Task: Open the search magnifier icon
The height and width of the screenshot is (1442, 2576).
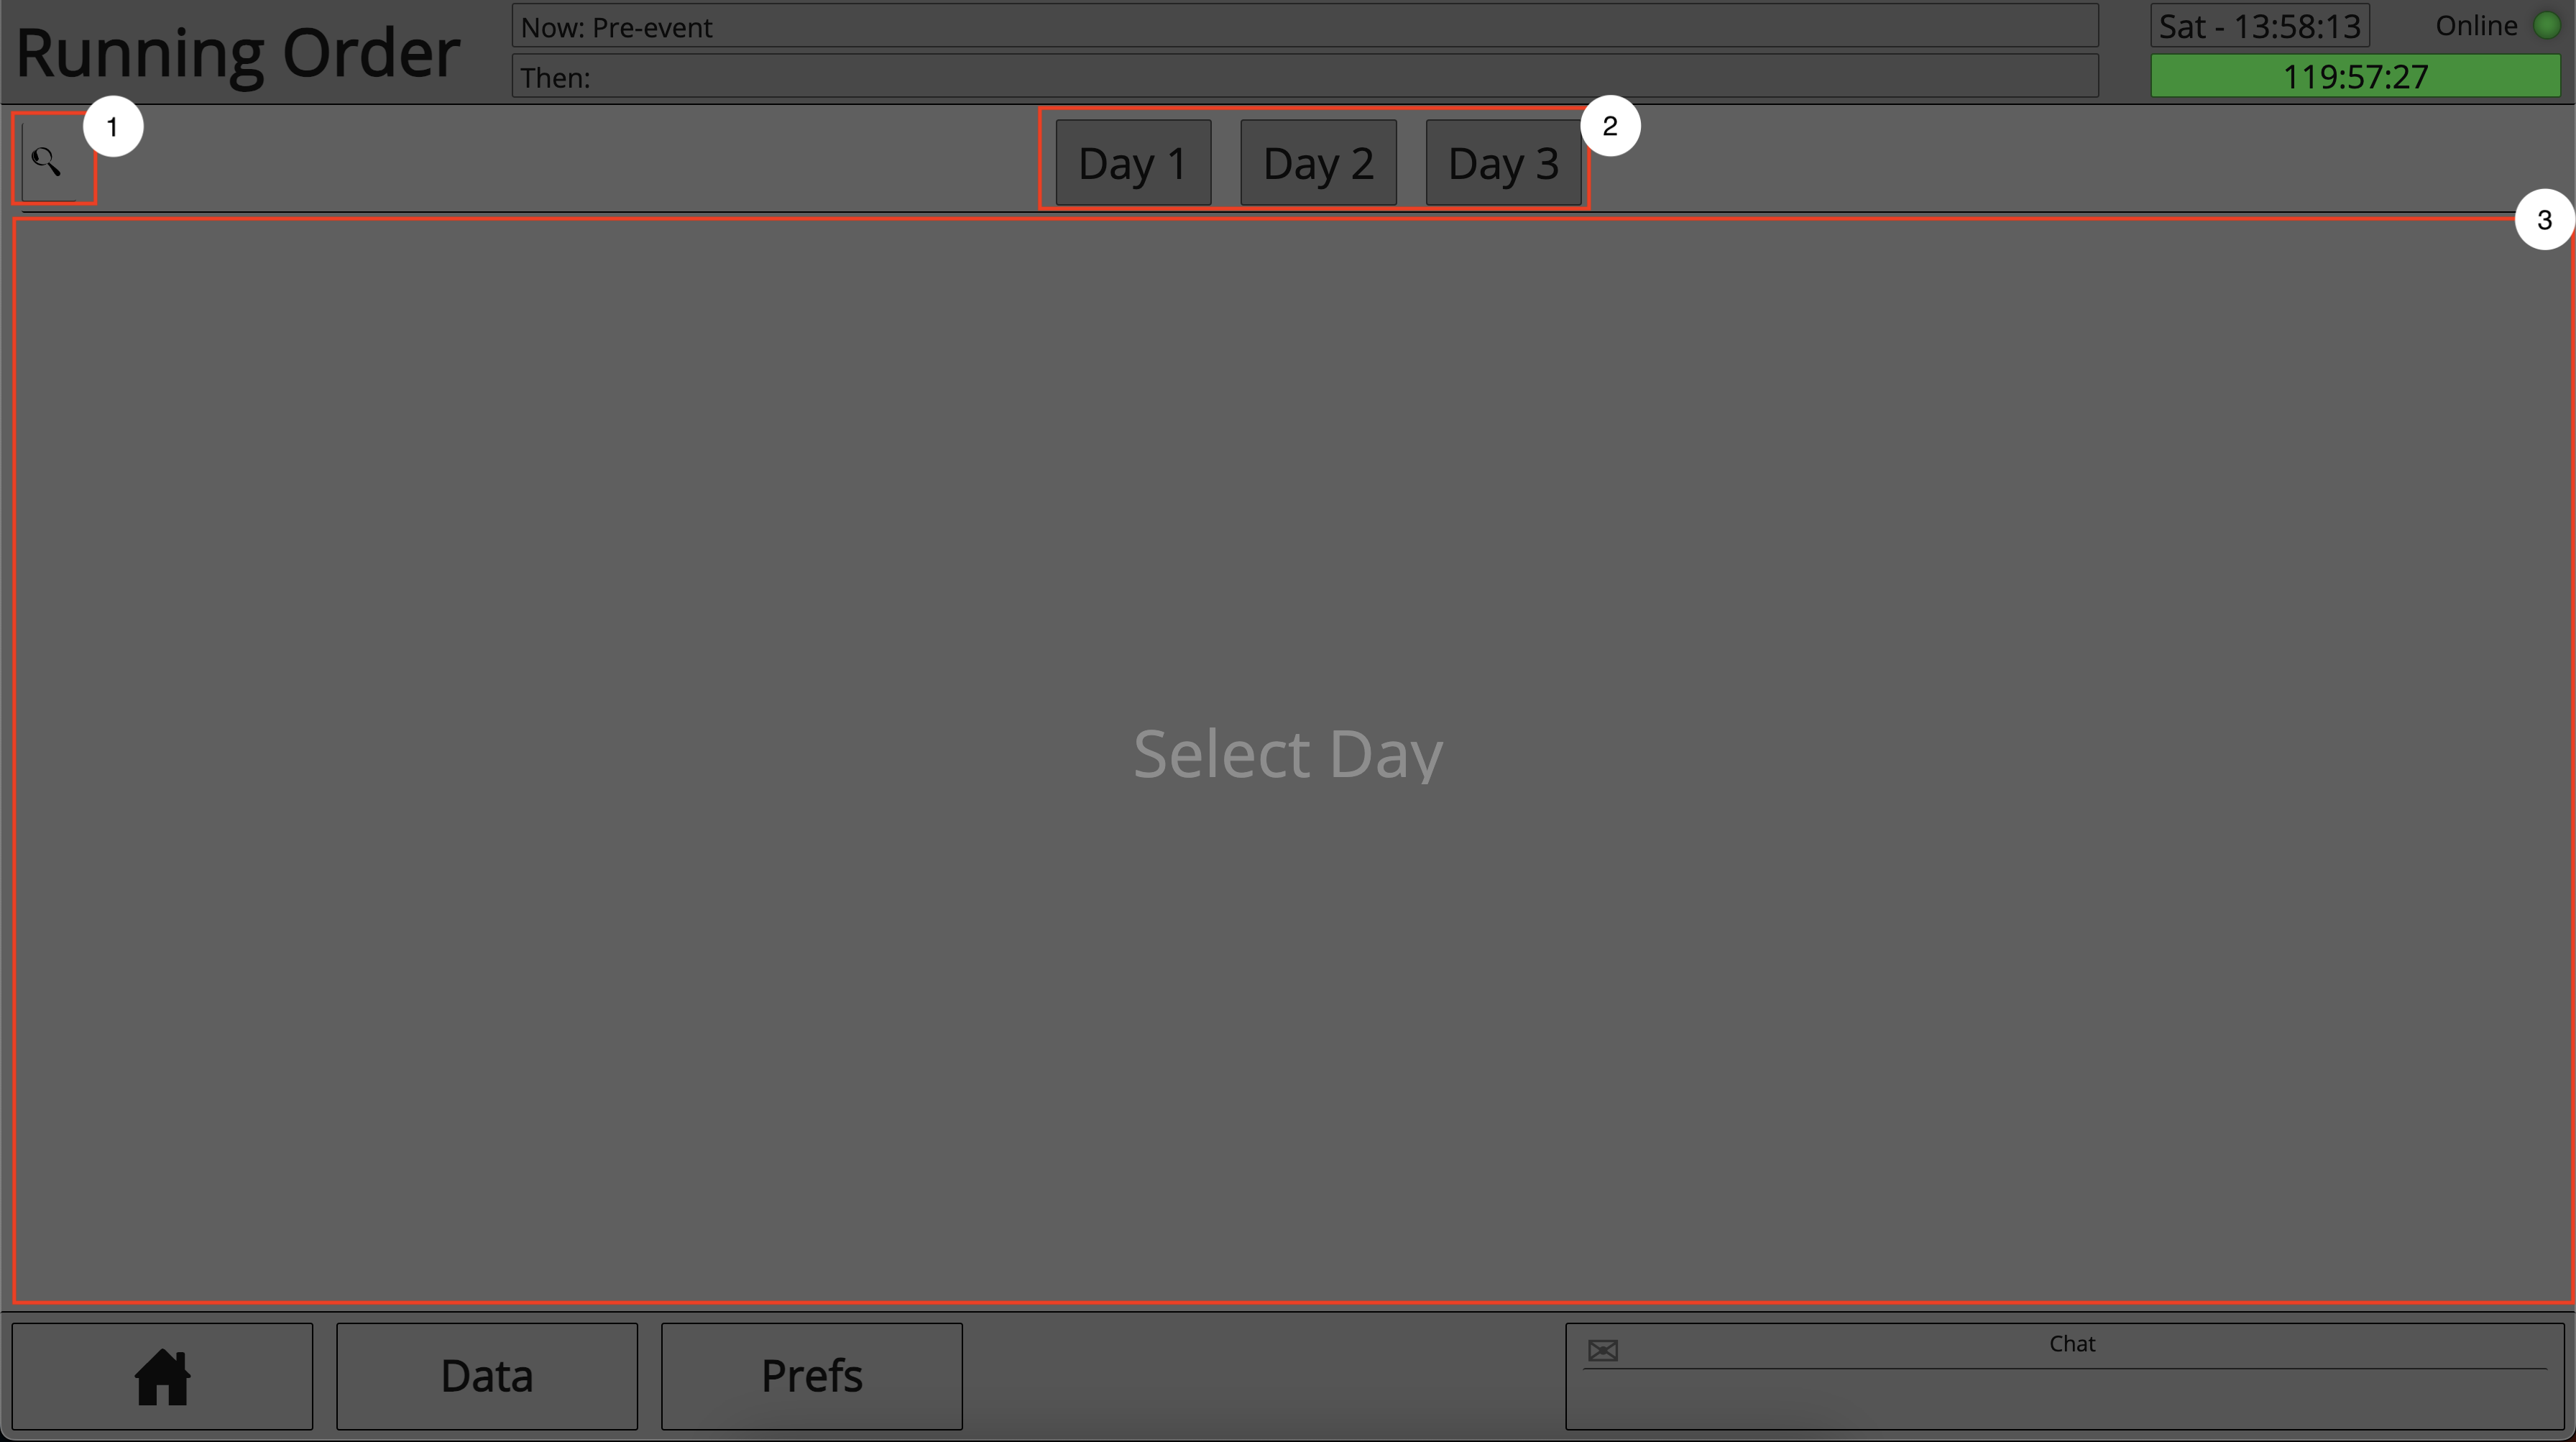Action: tap(47, 160)
